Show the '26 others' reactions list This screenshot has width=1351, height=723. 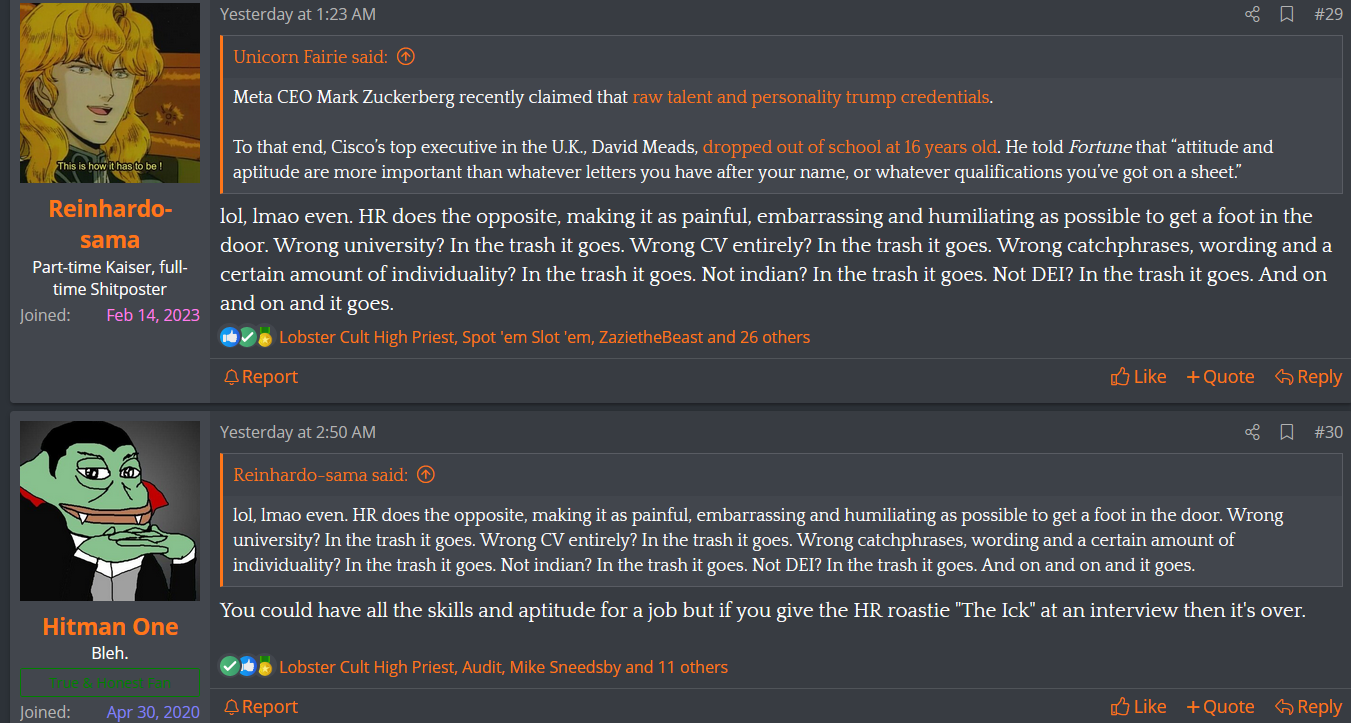[775, 338]
